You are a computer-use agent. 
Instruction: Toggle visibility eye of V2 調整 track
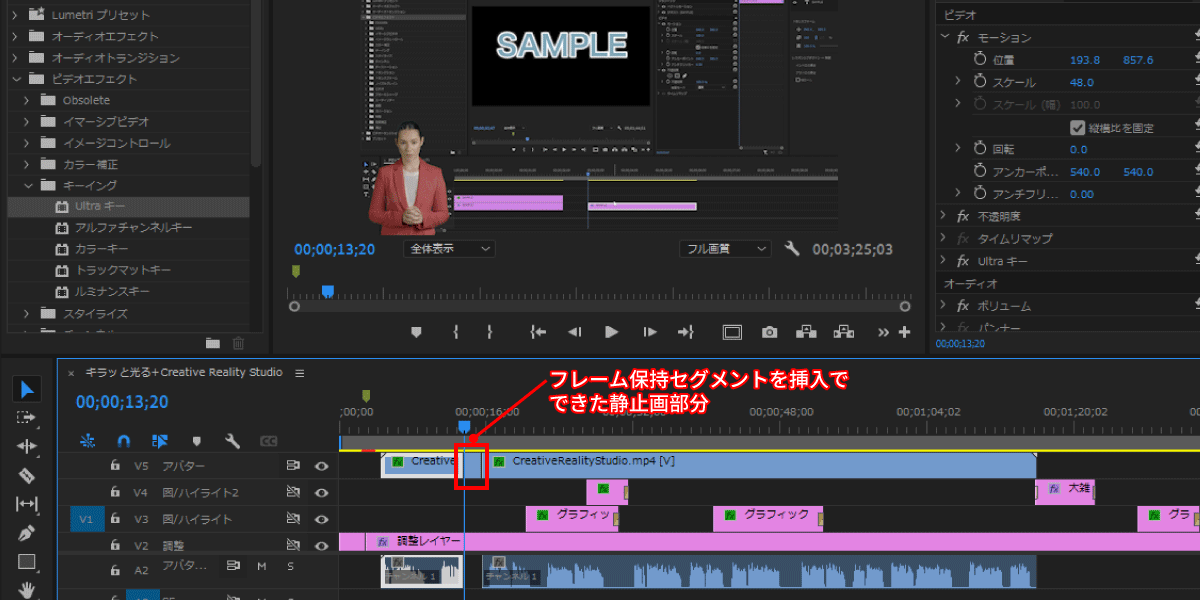coord(322,547)
